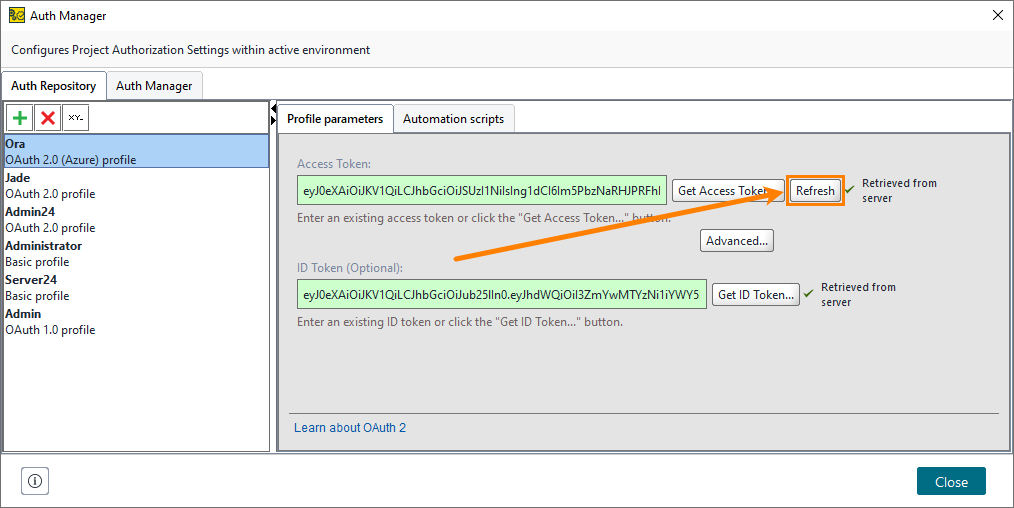Click the XY rename profile icon
Screen dimensions: 1014x508
[x=76, y=118]
